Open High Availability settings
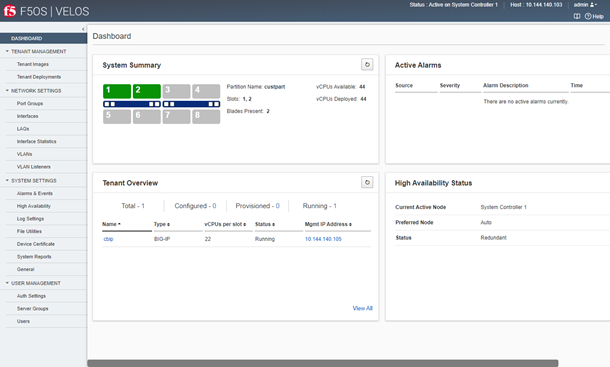The width and height of the screenshot is (610, 367). pyautogui.click(x=33, y=206)
